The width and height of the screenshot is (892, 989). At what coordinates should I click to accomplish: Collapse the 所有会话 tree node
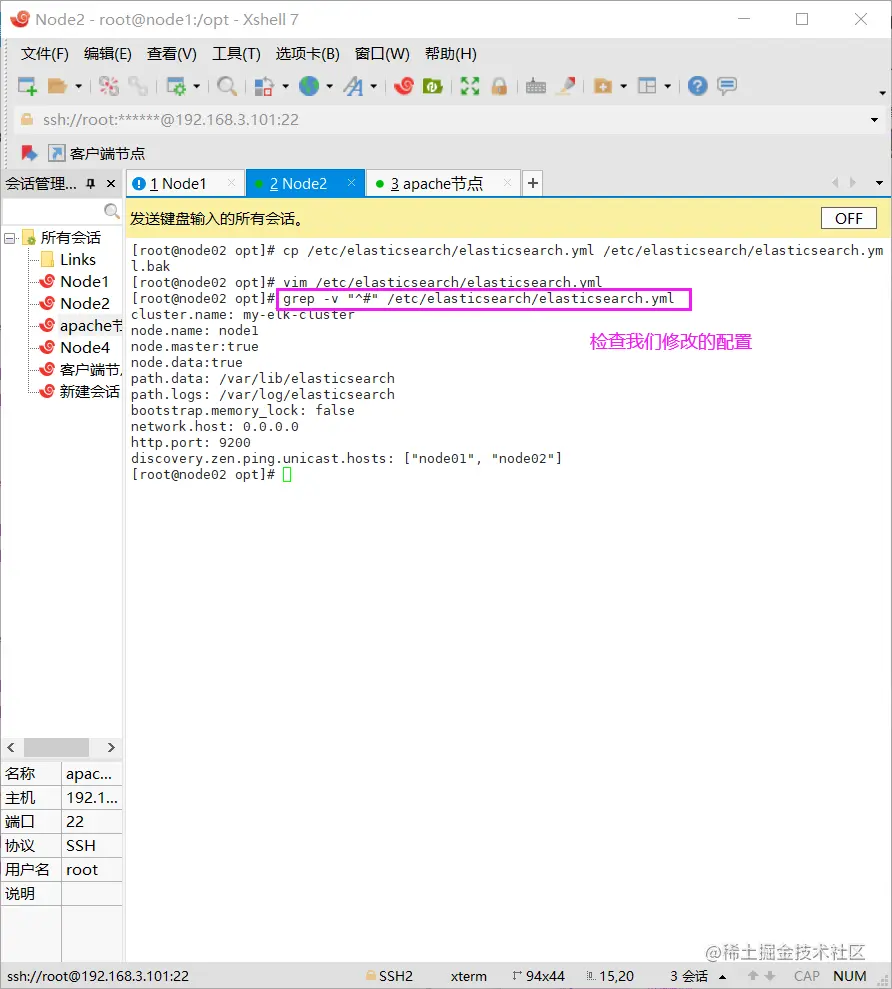pos(9,238)
